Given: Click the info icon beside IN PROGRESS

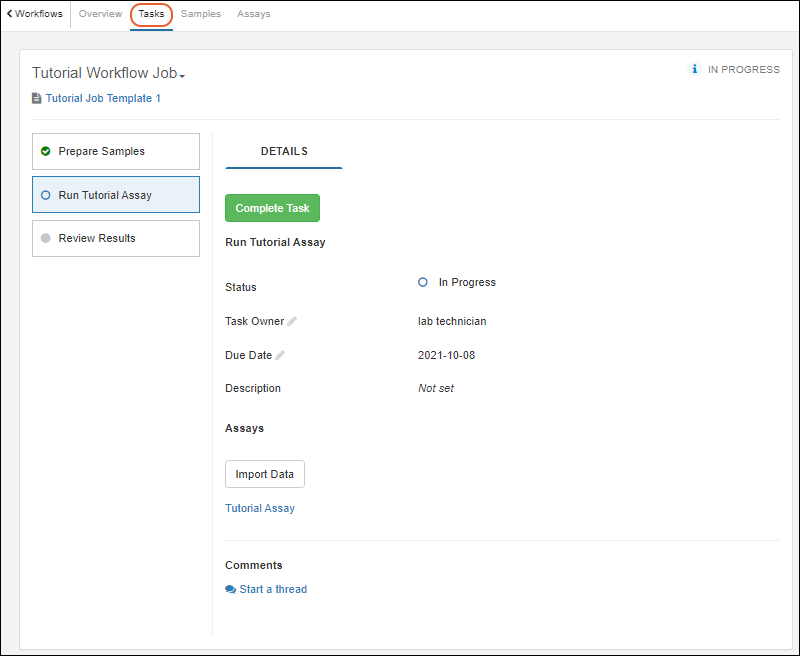Looking at the screenshot, I should (x=695, y=70).
